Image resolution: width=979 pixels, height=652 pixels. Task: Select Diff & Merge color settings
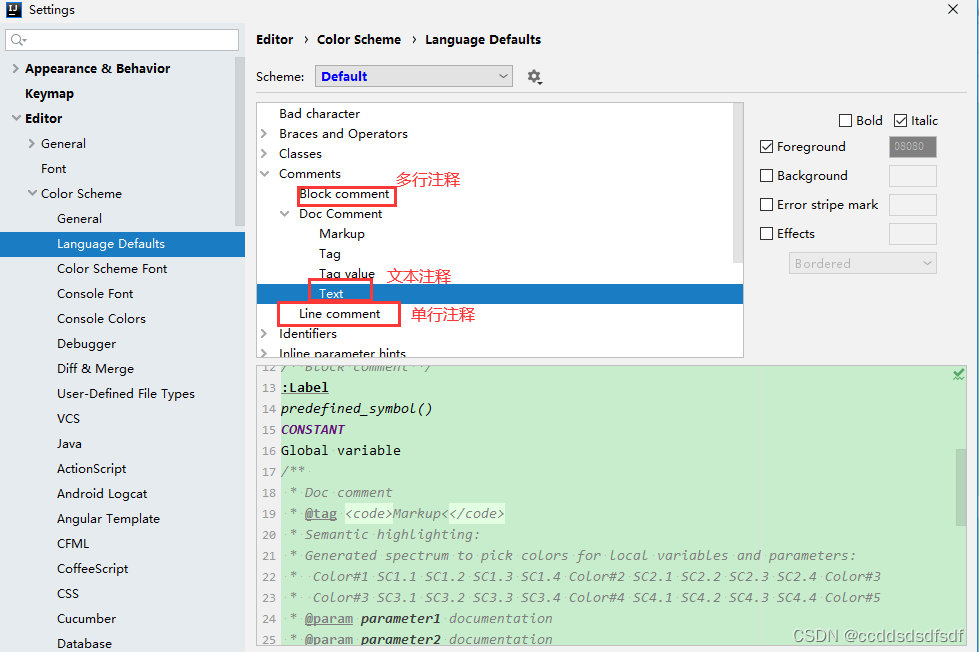tap(96, 368)
